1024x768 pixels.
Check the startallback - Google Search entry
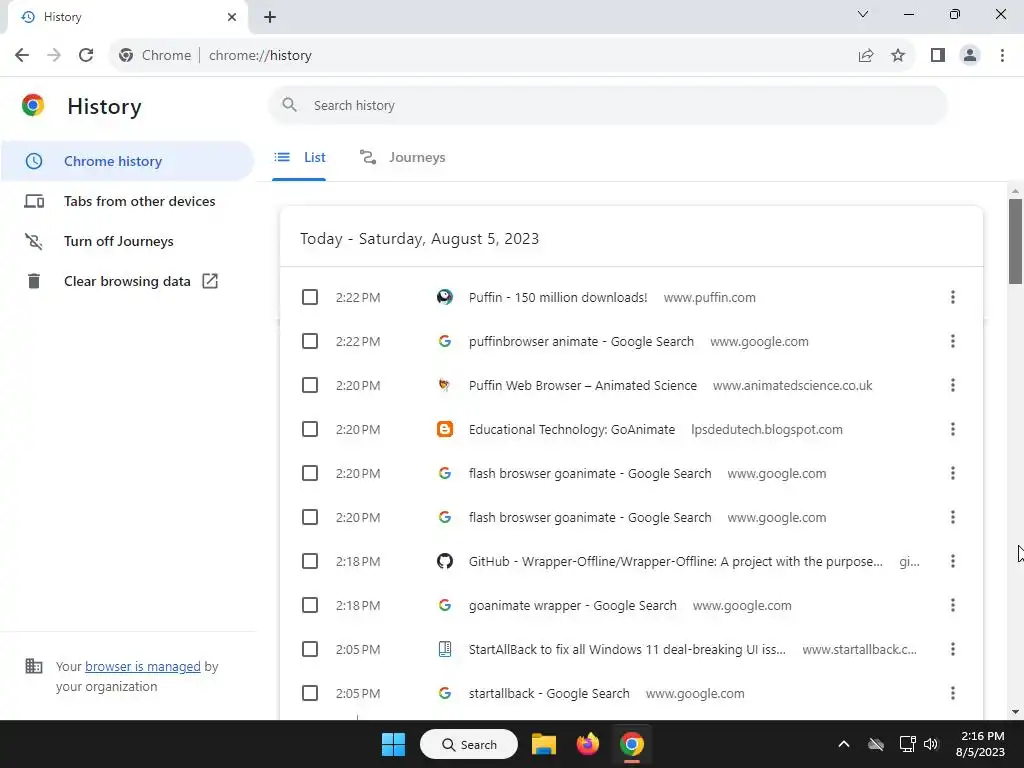[310, 694]
